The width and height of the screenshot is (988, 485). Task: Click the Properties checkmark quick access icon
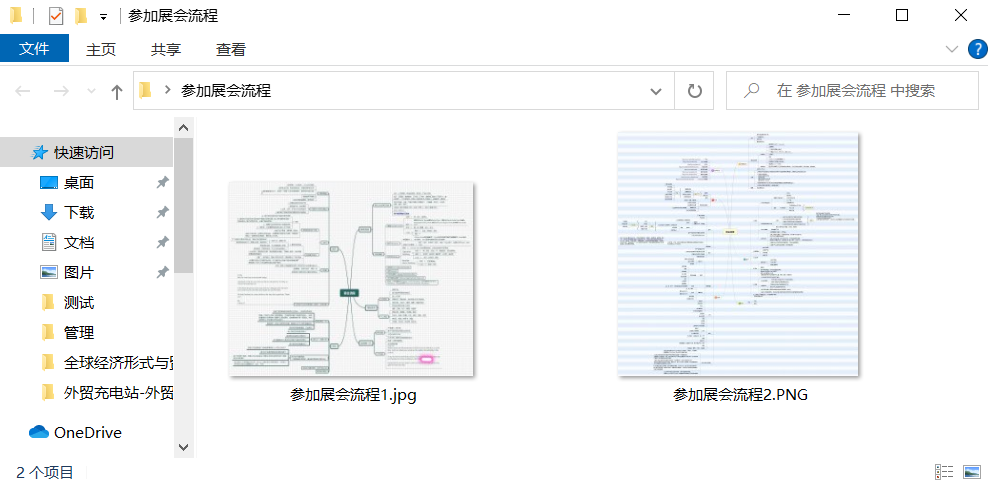[x=55, y=16]
